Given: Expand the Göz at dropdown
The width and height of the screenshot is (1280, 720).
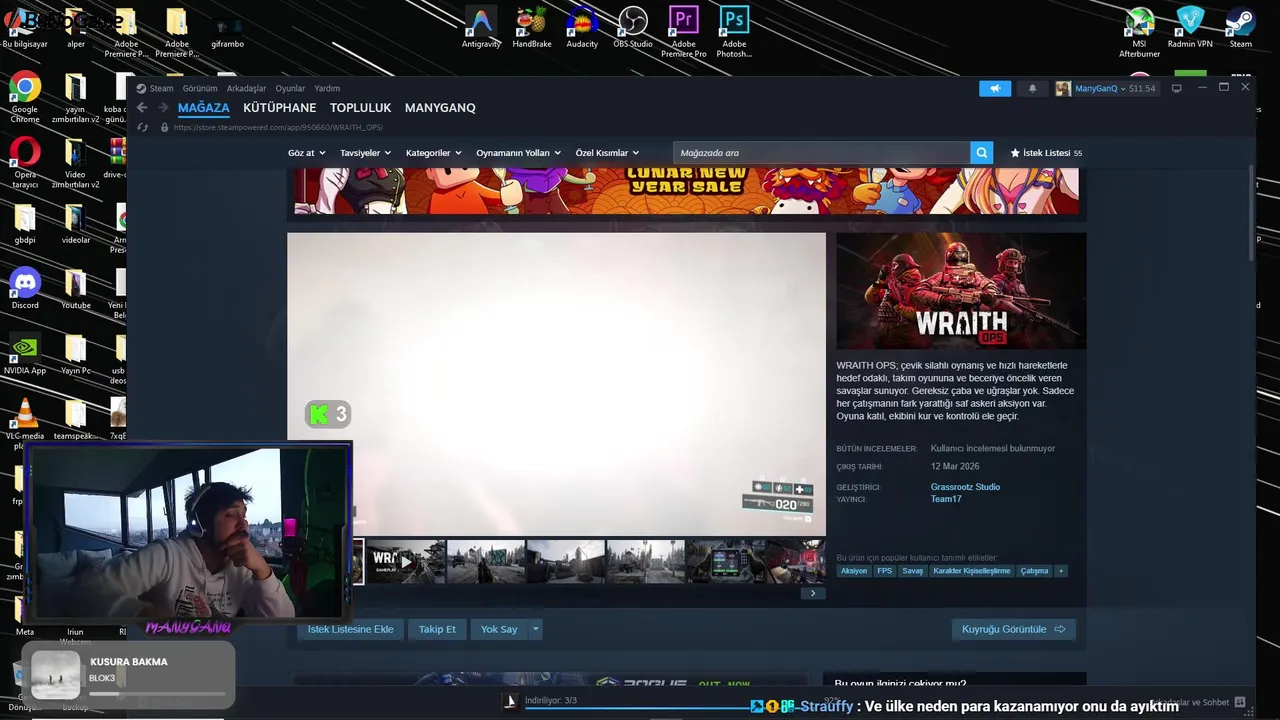Looking at the screenshot, I should point(306,153).
